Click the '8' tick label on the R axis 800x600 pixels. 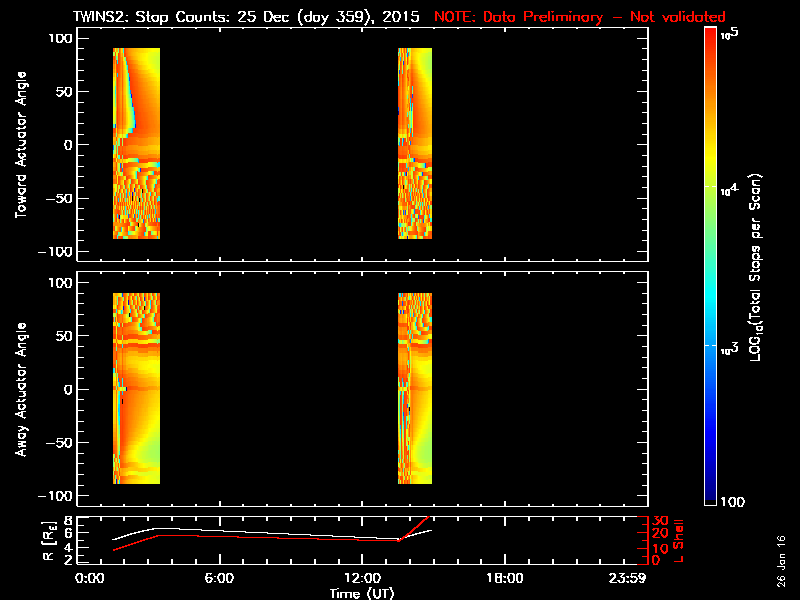(67, 521)
